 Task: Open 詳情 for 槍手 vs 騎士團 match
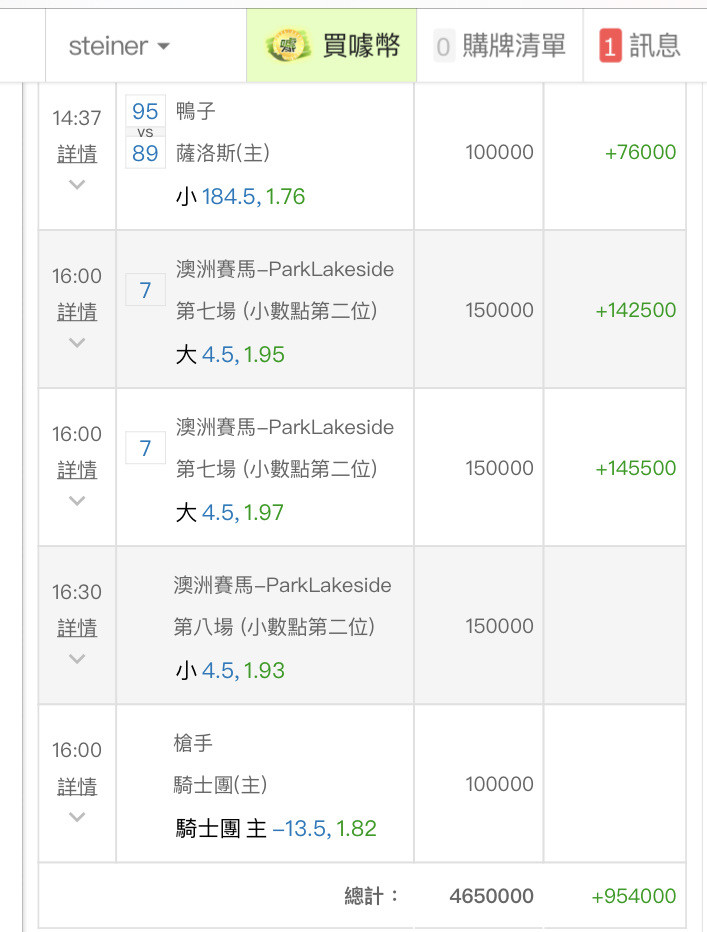click(x=77, y=786)
